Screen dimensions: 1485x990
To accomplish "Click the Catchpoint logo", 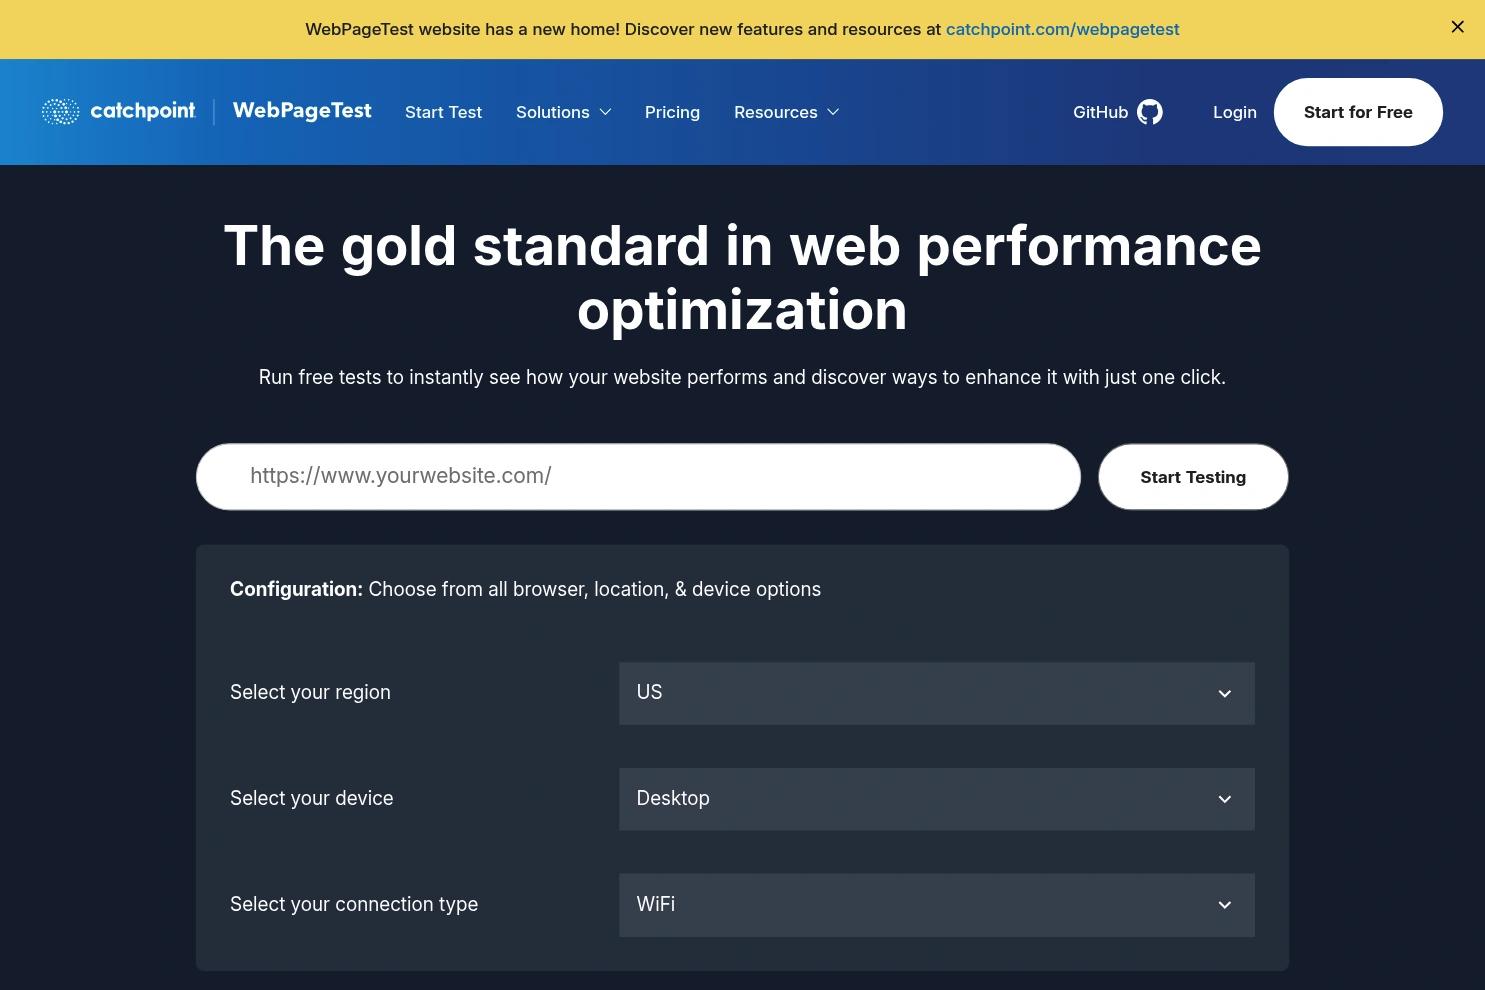I will click(x=118, y=111).
